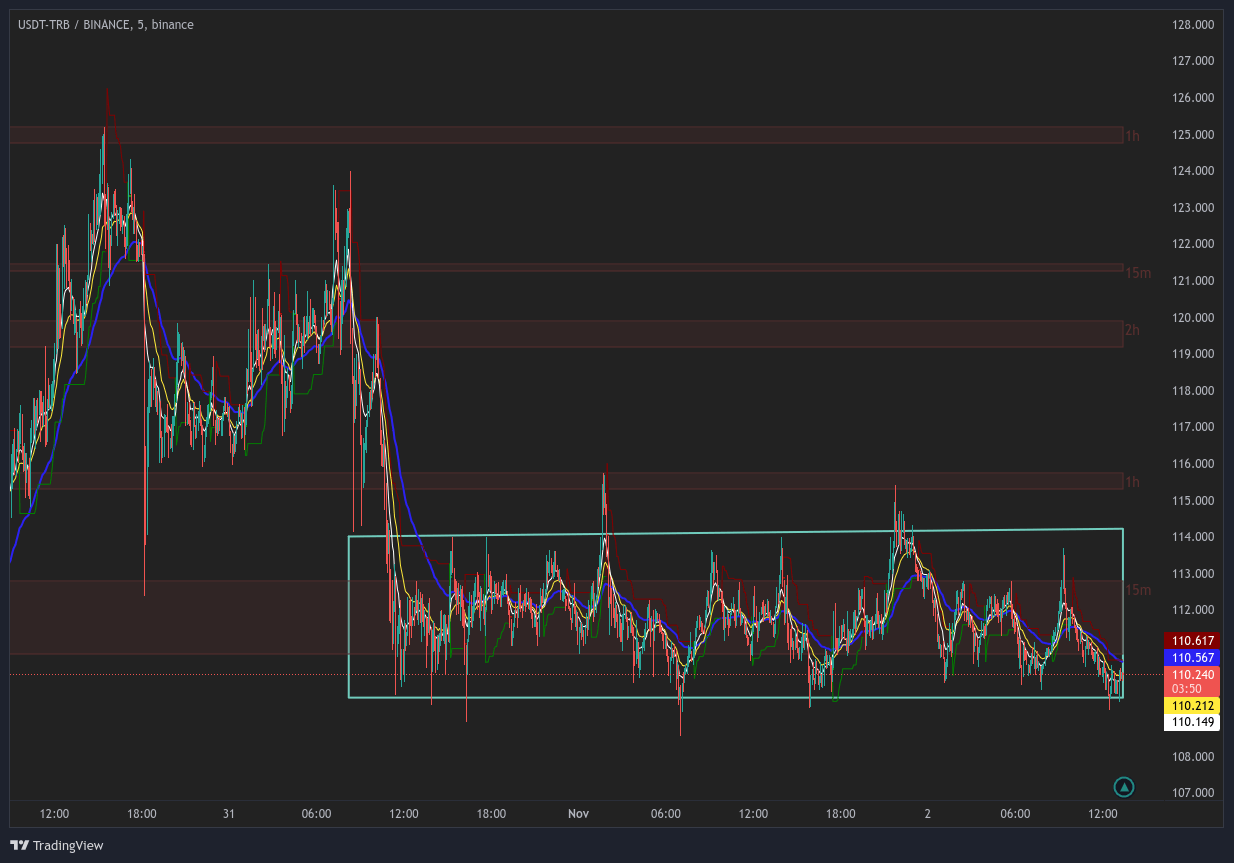Click the teal circled triangle icon
The height and width of the screenshot is (863, 1234).
click(1124, 787)
